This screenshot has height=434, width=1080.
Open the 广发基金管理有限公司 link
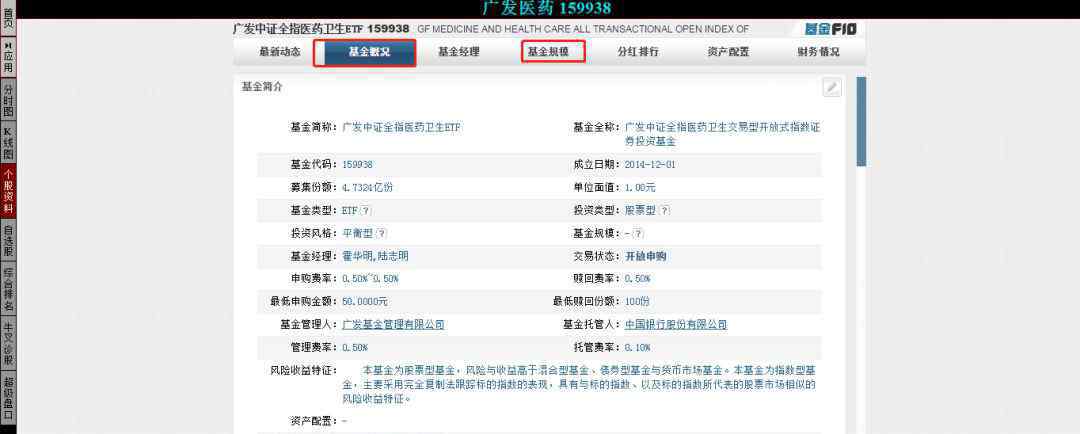pyautogui.click(x=393, y=324)
